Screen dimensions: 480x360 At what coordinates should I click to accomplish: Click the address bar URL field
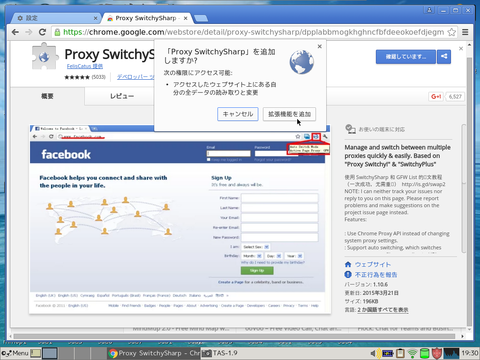tap(253, 32)
